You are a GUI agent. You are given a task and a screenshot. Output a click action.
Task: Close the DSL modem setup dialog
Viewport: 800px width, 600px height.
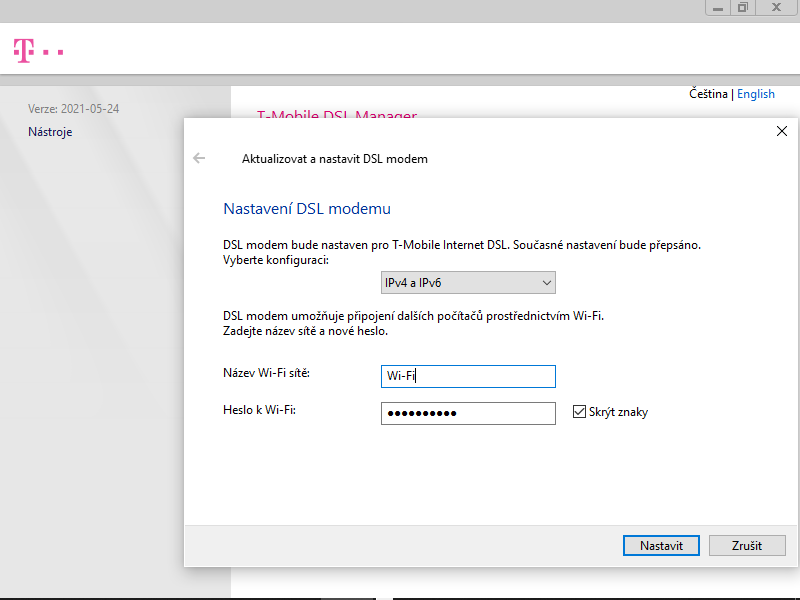782,131
